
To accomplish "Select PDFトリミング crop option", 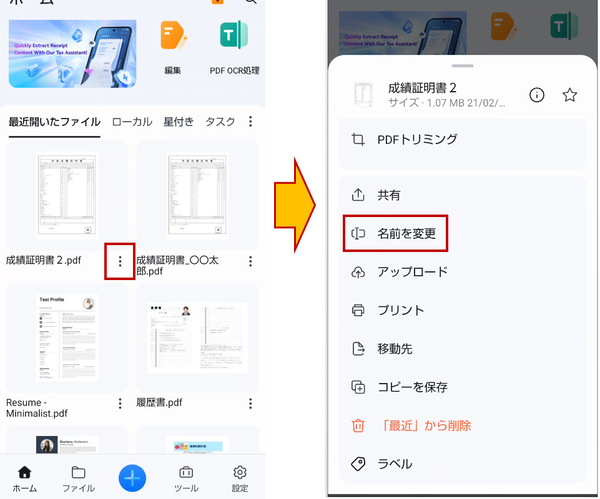I will [463, 139].
